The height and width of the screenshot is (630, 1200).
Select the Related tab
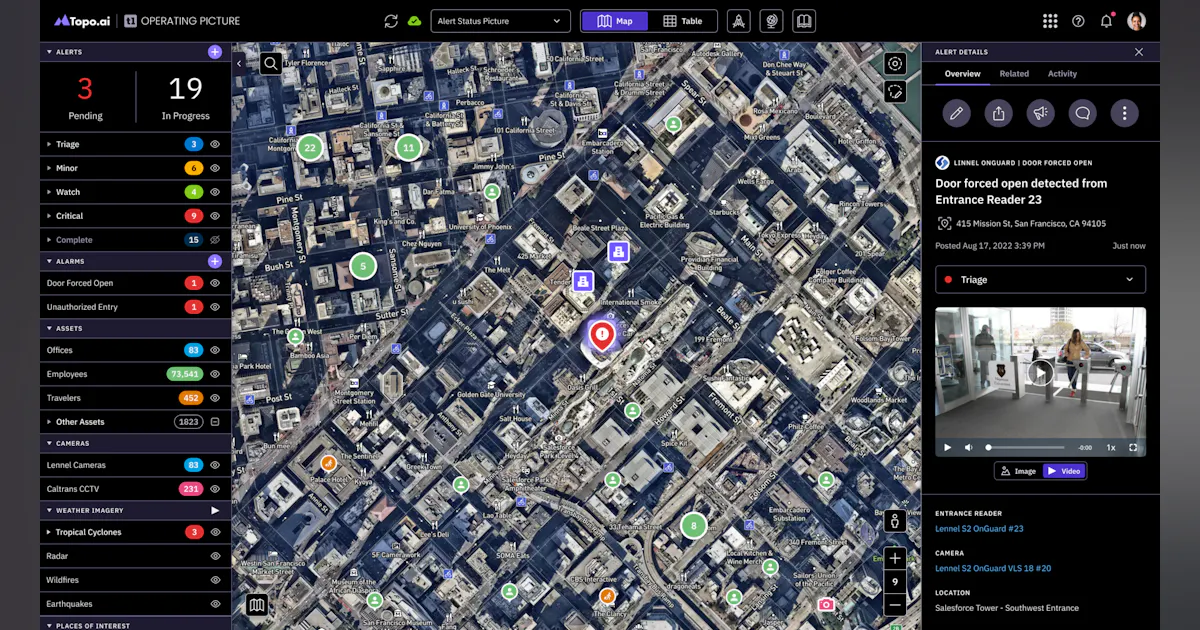coord(1014,74)
